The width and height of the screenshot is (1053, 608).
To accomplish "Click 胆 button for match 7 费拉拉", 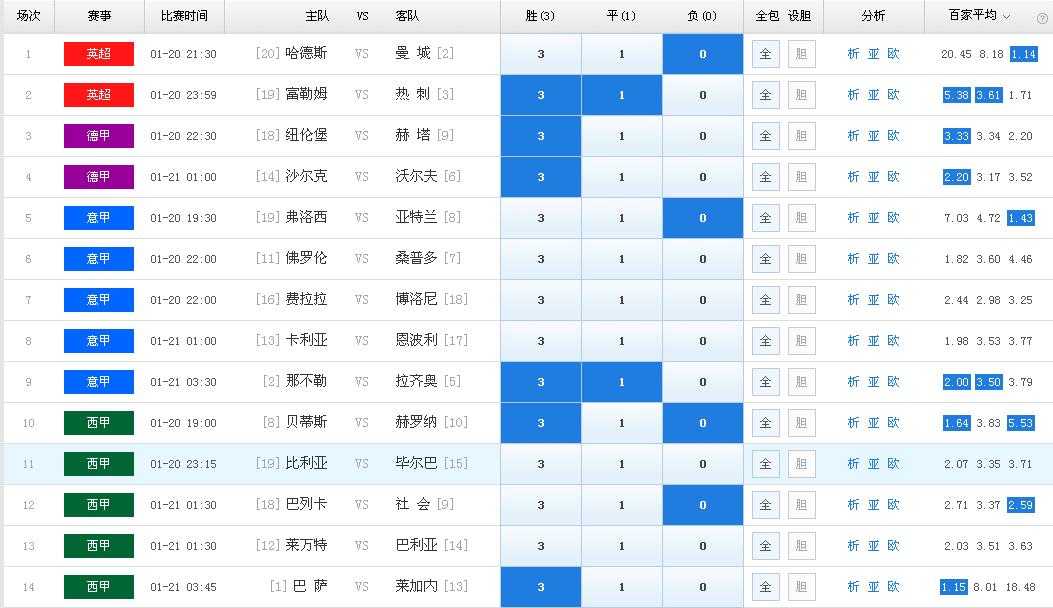I will 801,300.
